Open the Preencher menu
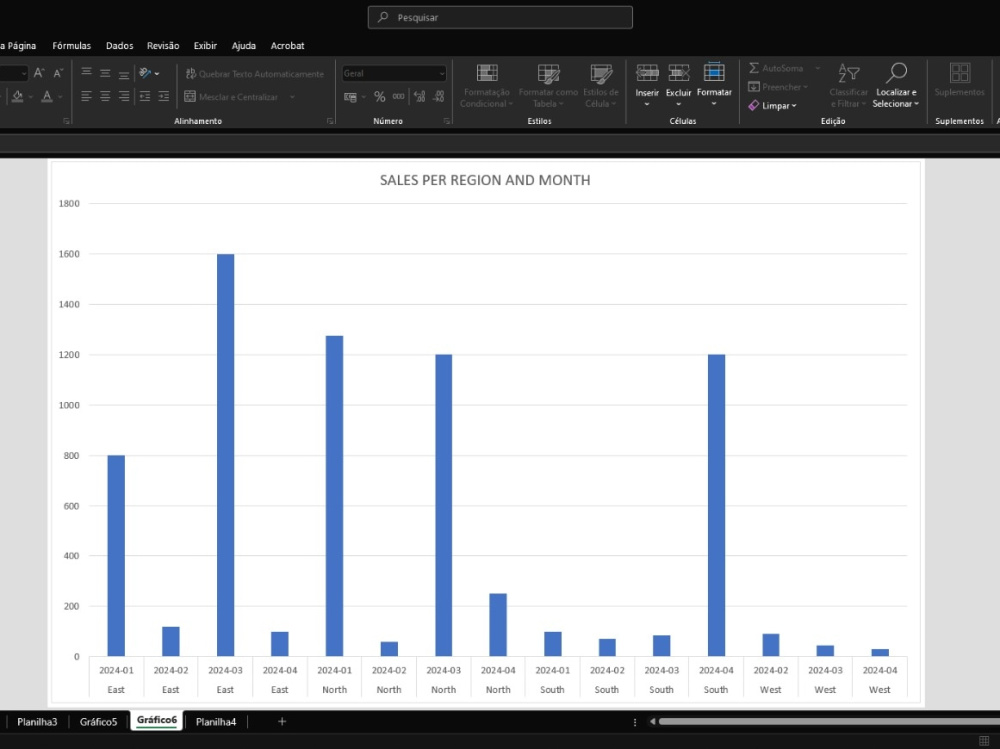Image resolution: width=1000 pixels, height=749 pixels. point(778,87)
